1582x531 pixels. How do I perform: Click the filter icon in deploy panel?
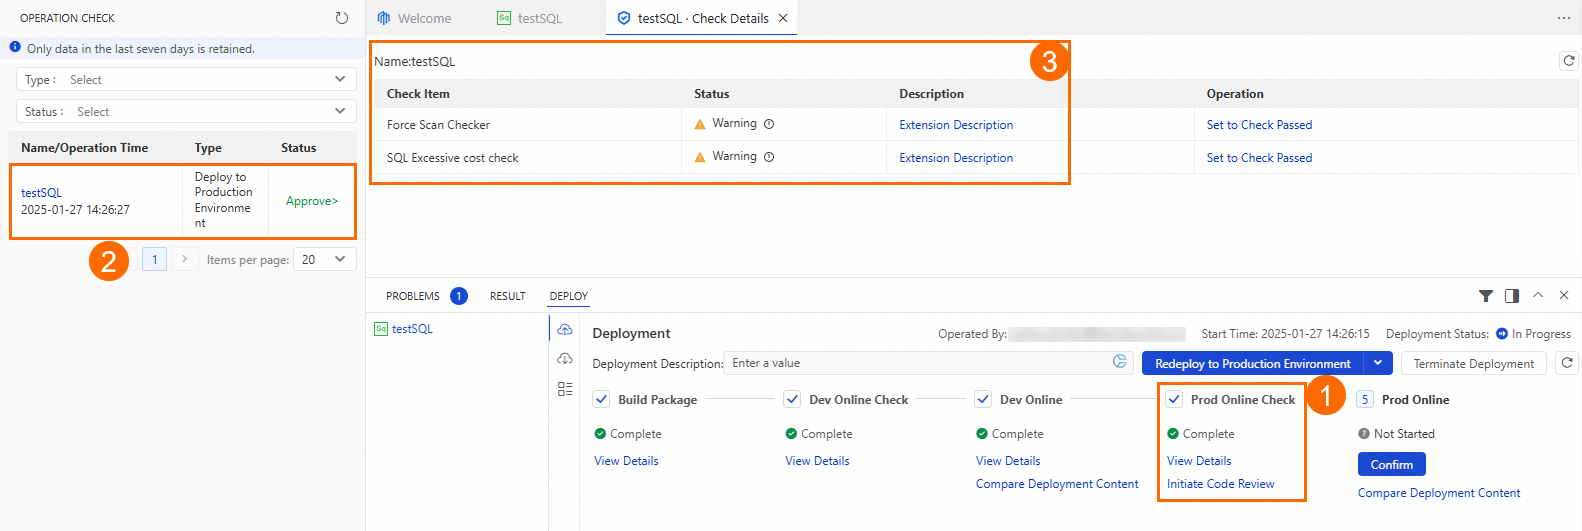(1486, 296)
